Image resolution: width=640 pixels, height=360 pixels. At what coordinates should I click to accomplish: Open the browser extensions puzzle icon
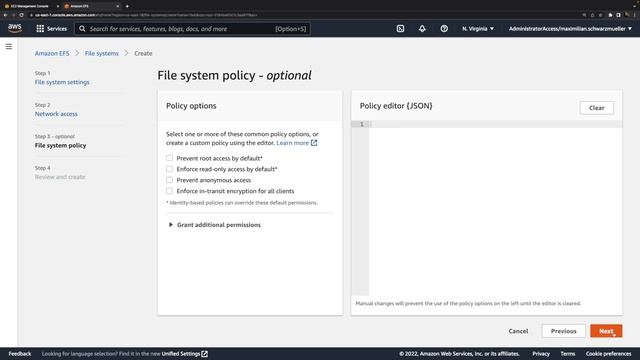[610, 15]
